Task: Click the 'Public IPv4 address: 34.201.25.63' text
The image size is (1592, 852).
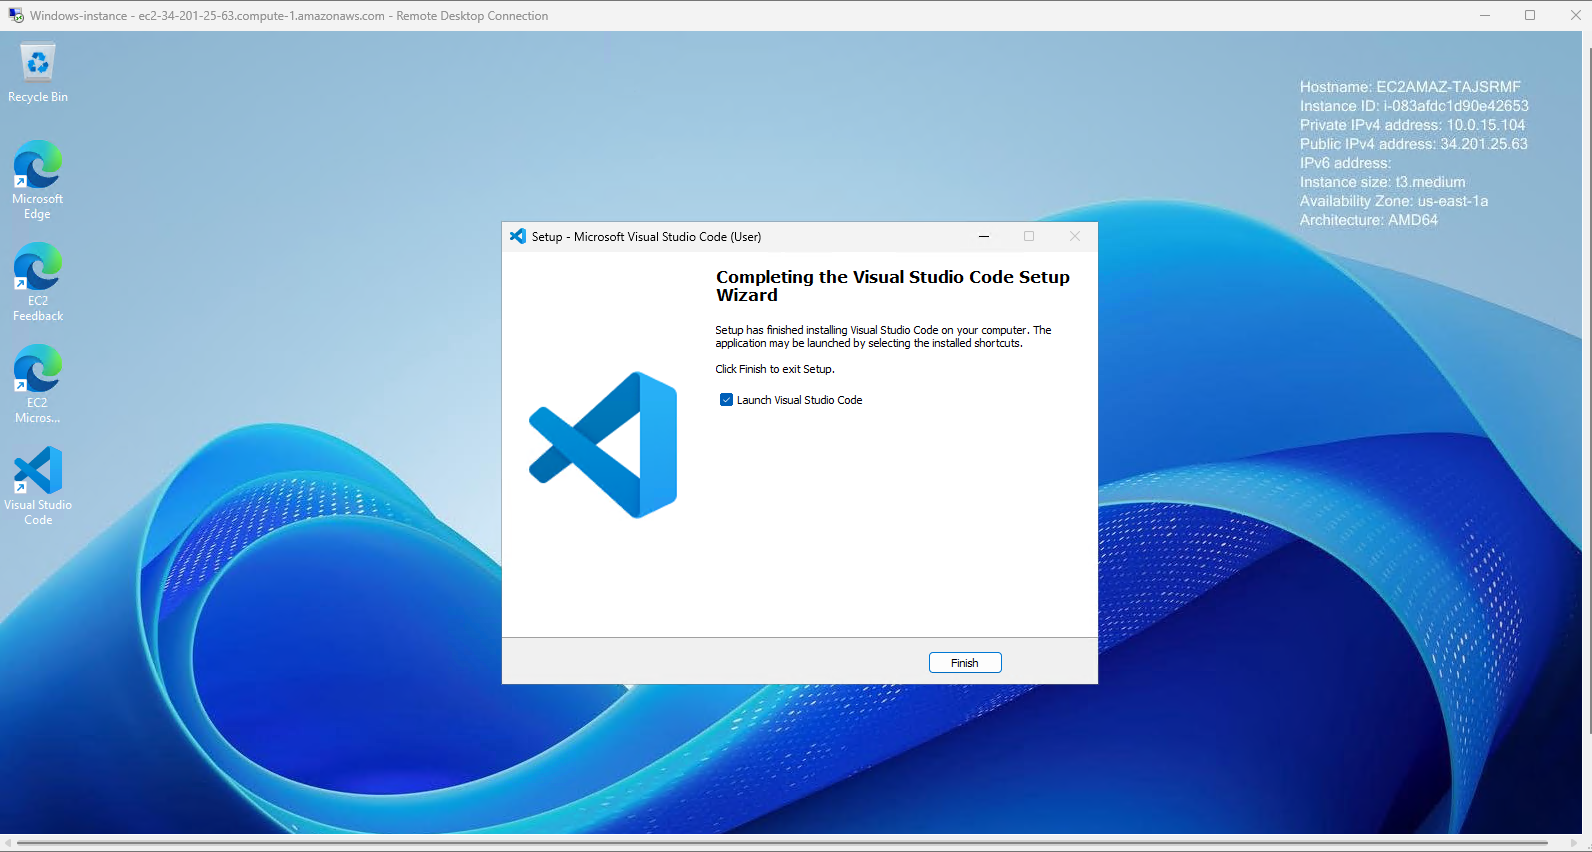Action: (1414, 144)
